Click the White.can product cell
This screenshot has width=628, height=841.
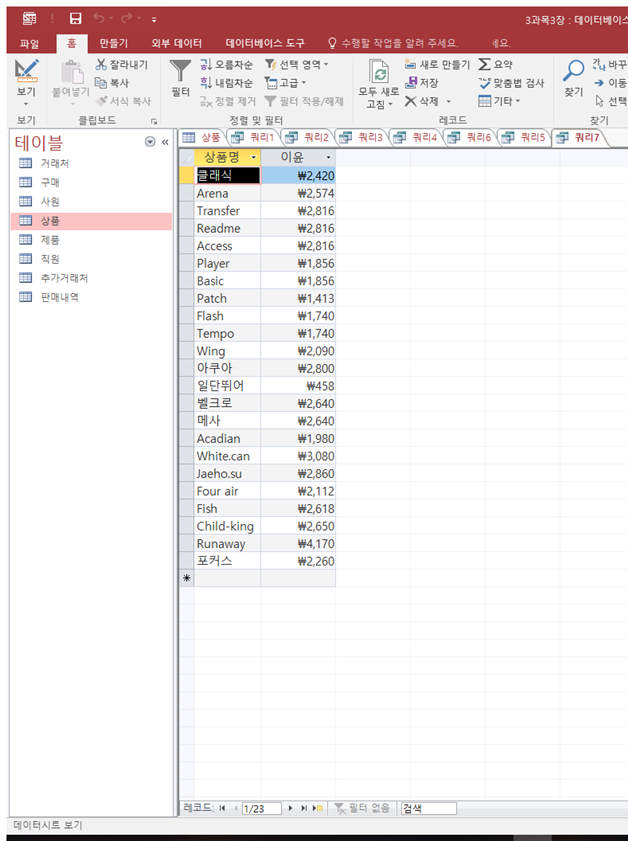tap(227, 456)
